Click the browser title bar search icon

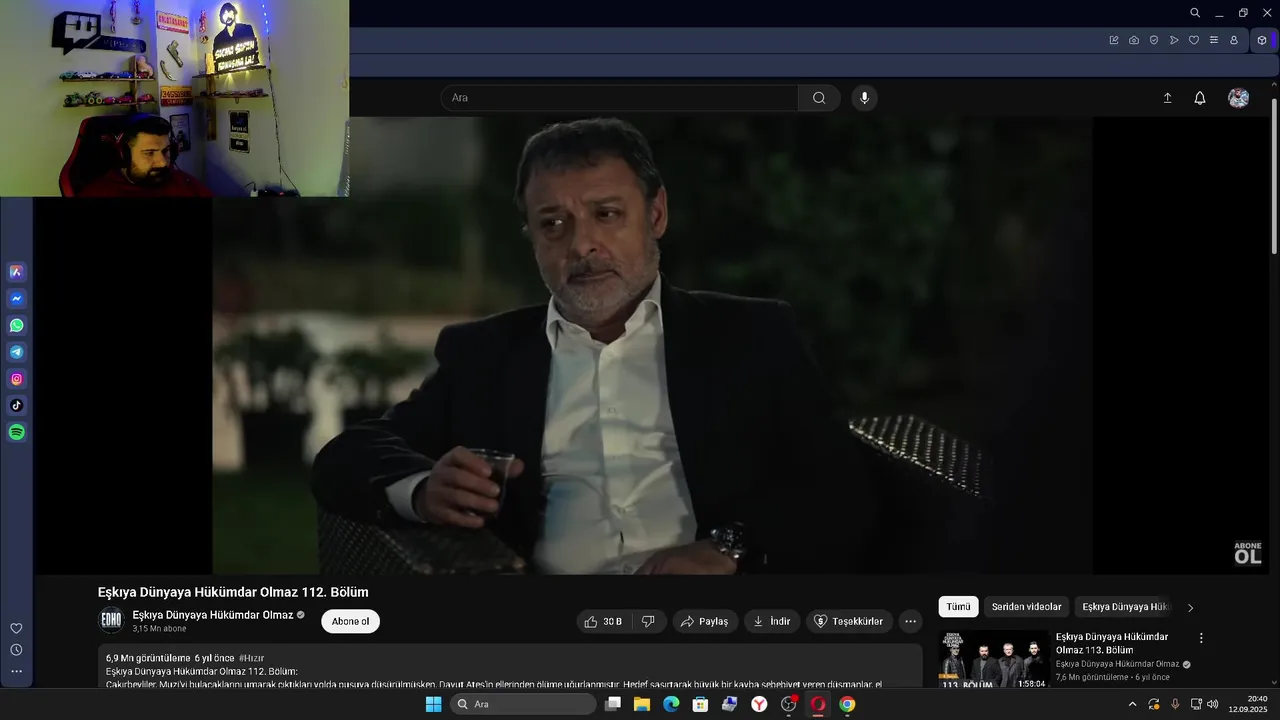[1195, 13]
